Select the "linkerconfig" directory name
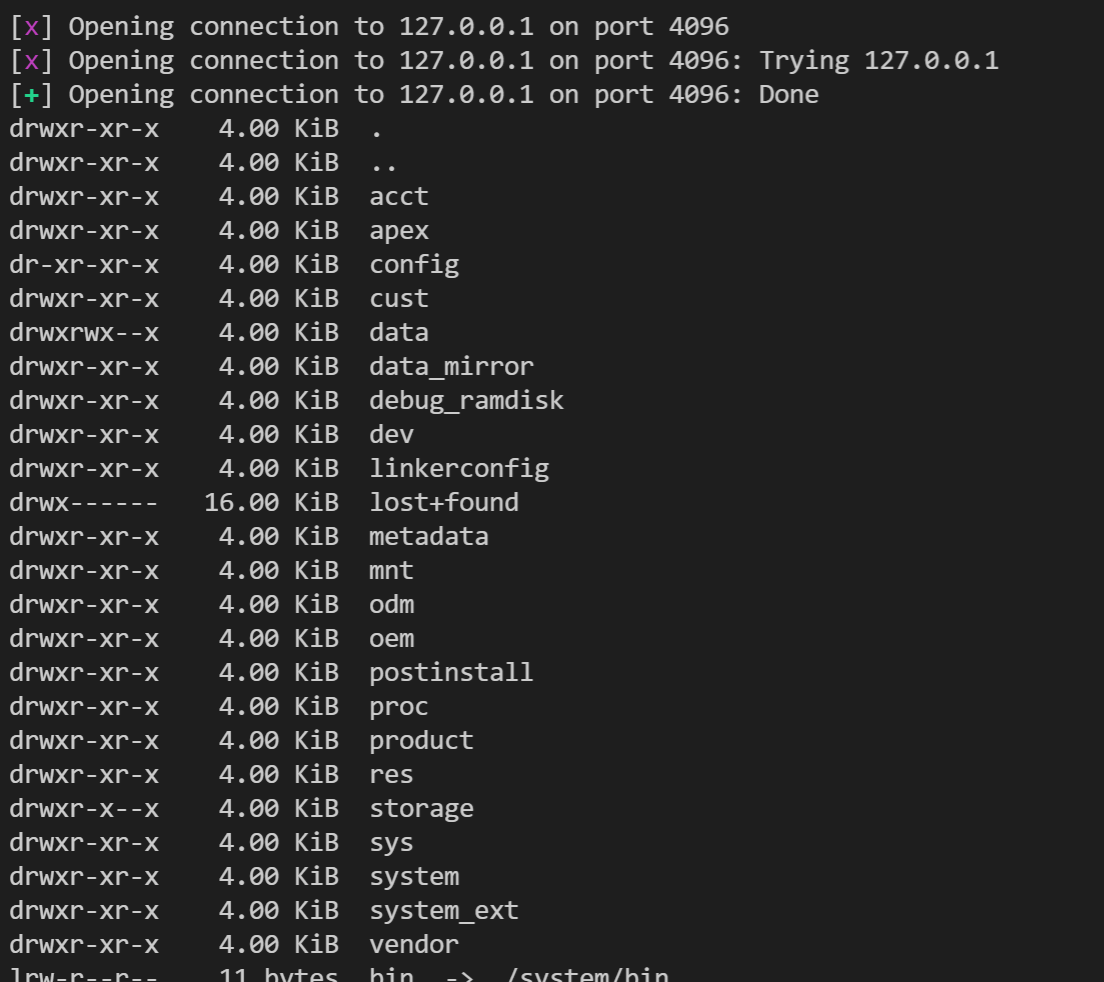The image size is (1104, 982). coord(459,468)
